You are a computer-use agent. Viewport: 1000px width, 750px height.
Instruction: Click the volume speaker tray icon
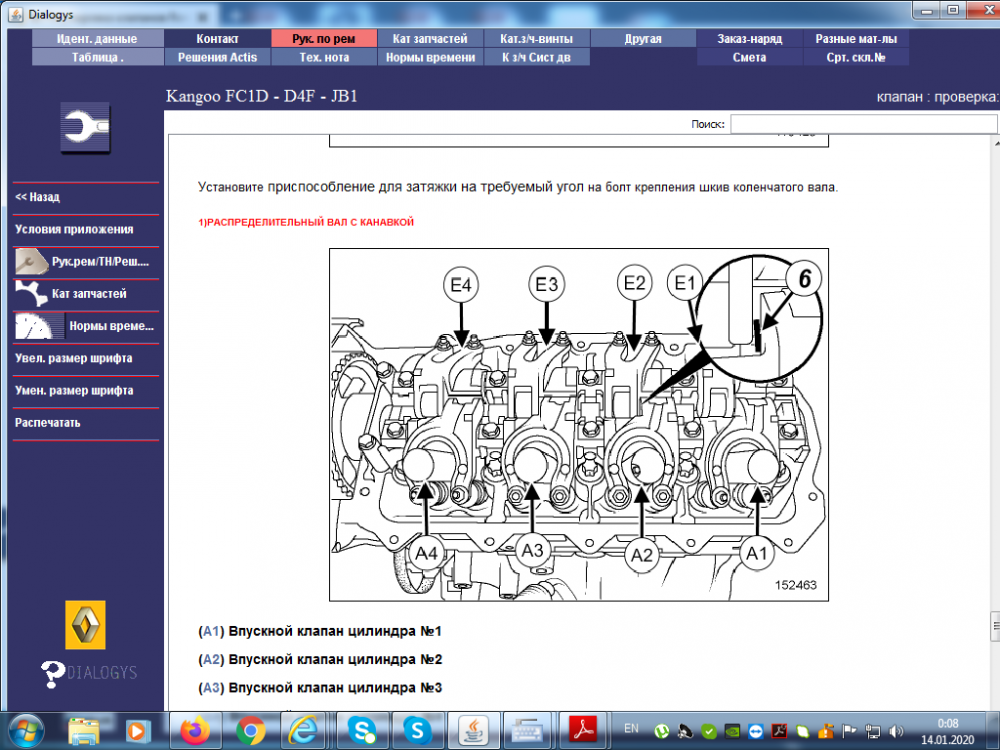point(896,731)
